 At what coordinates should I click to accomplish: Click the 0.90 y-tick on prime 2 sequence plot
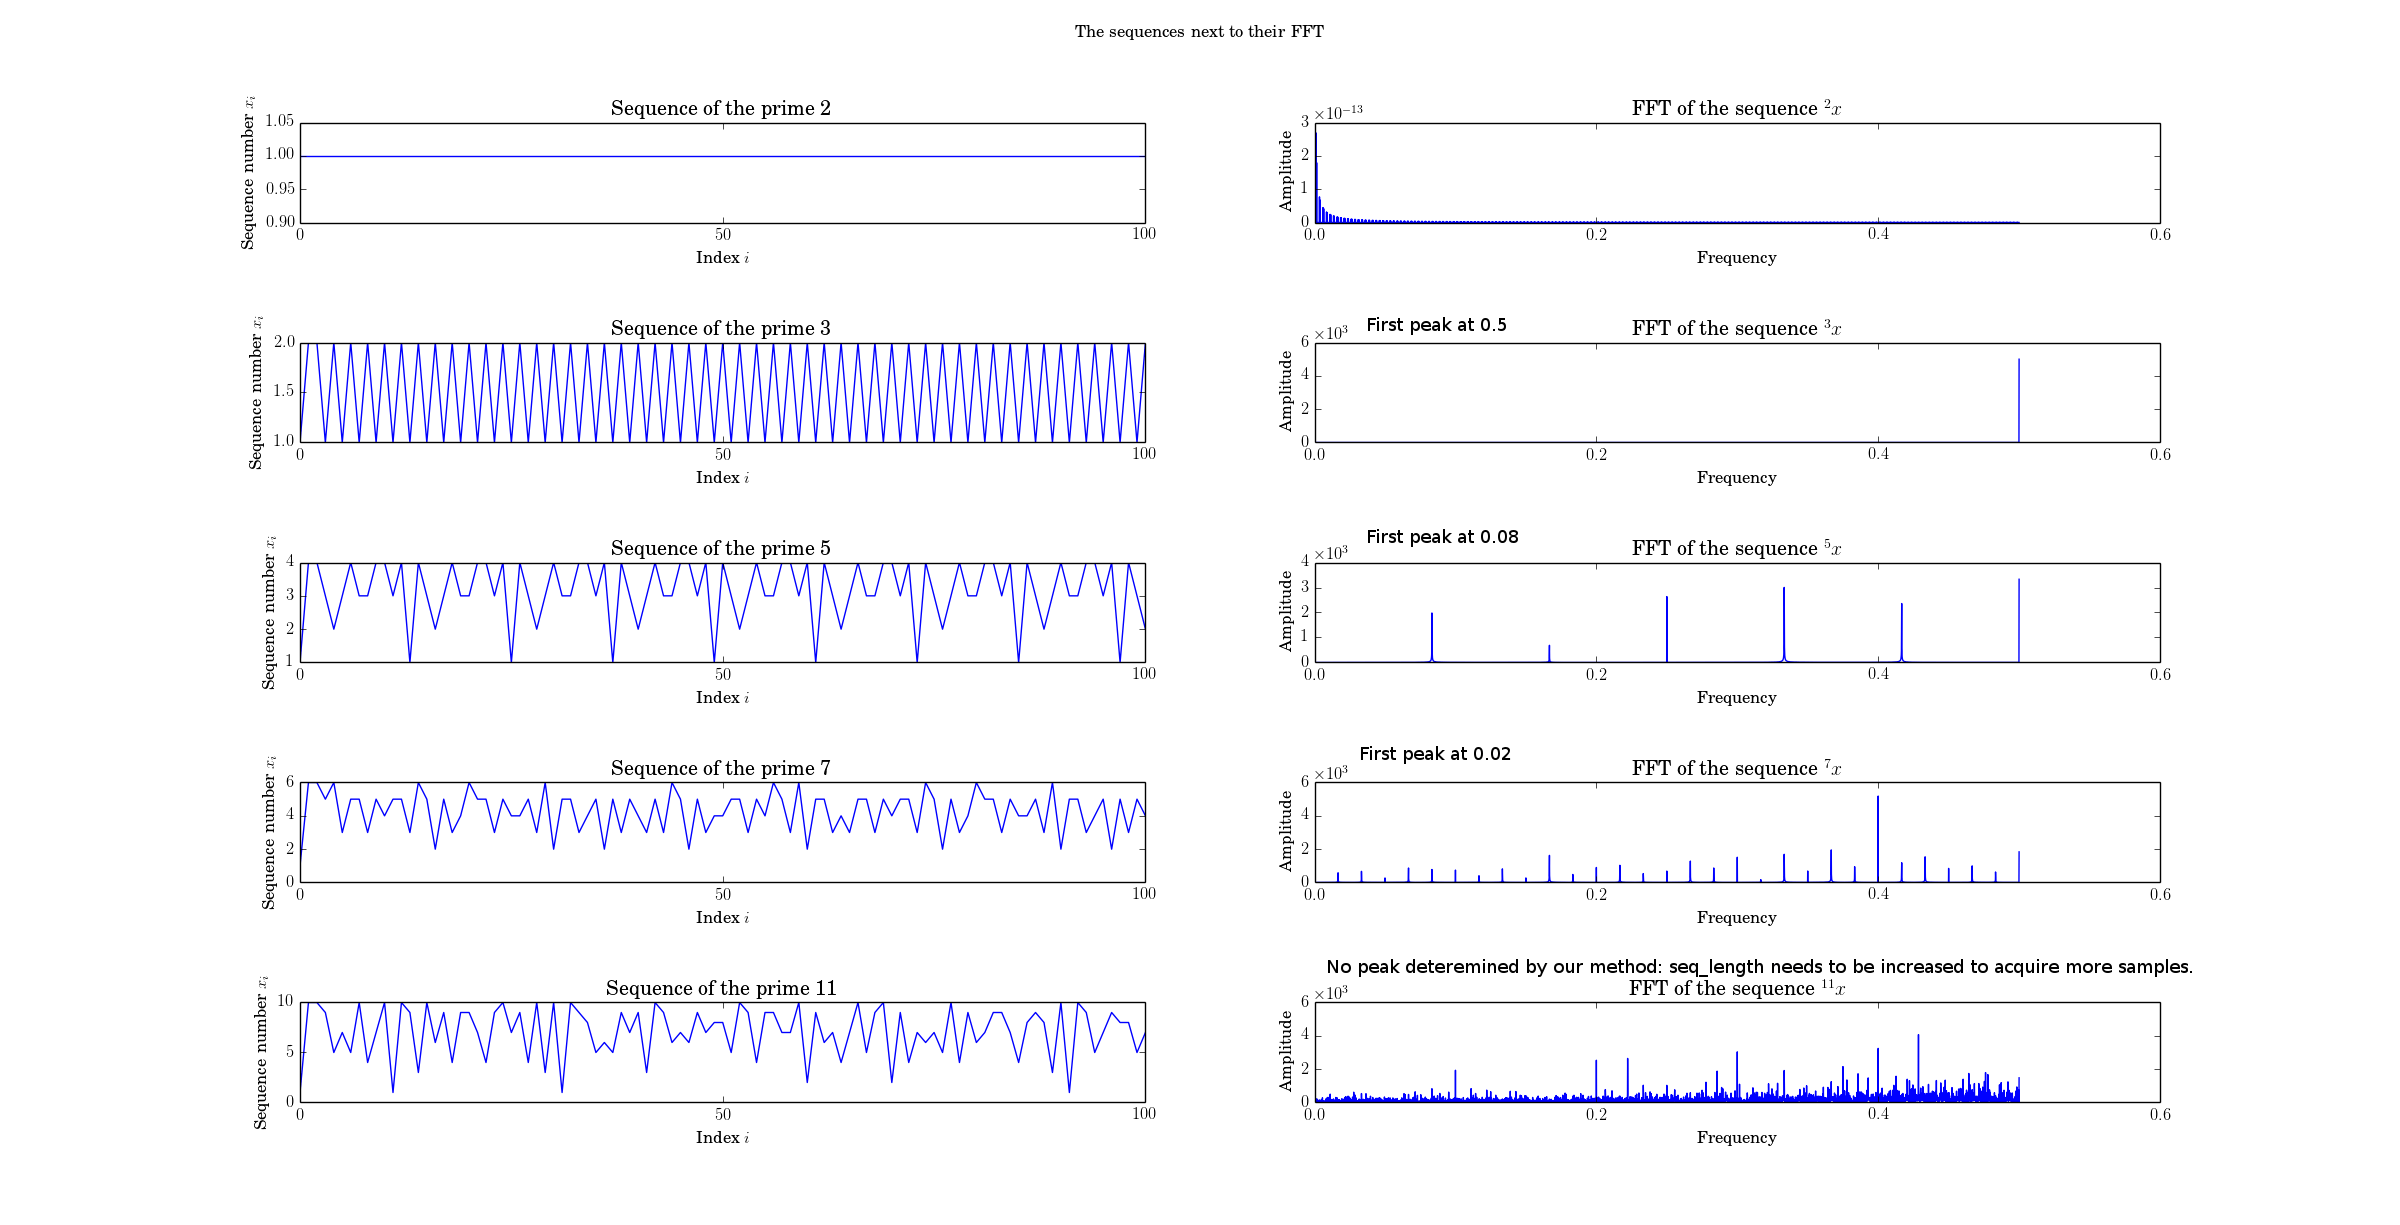tap(279, 222)
